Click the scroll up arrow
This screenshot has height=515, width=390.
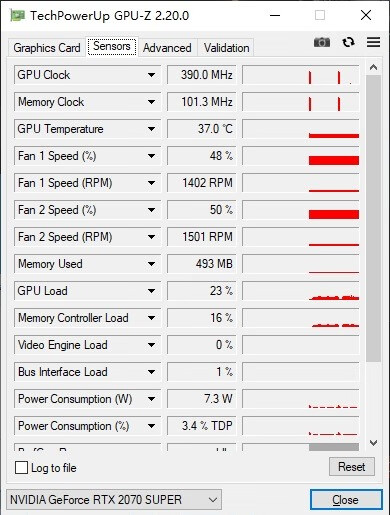pyautogui.click(x=373, y=67)
